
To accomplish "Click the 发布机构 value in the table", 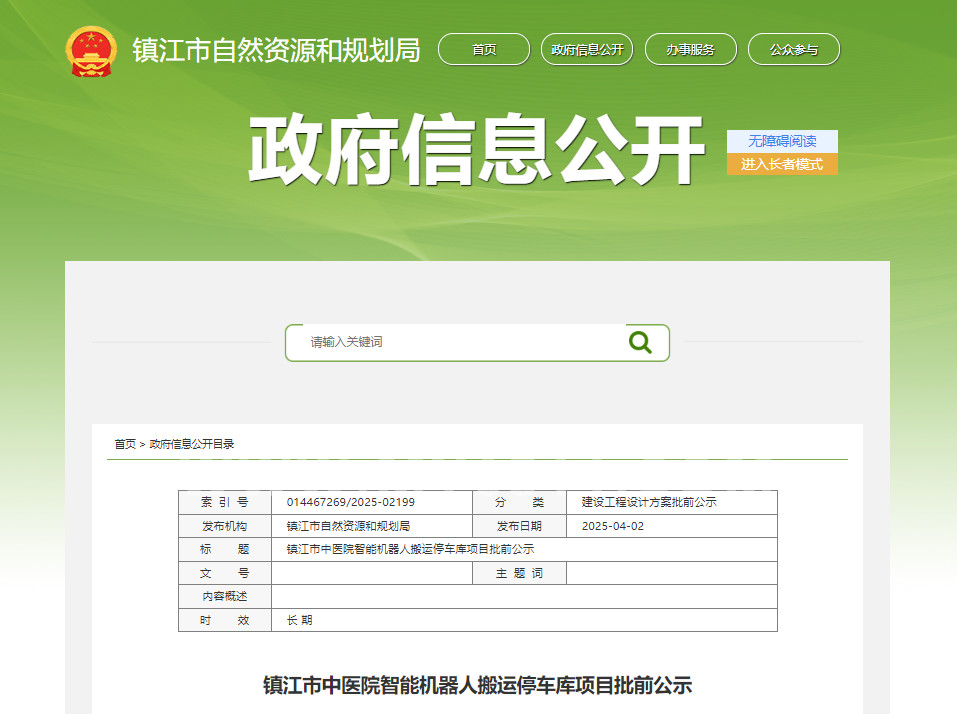I will [348, 526].
